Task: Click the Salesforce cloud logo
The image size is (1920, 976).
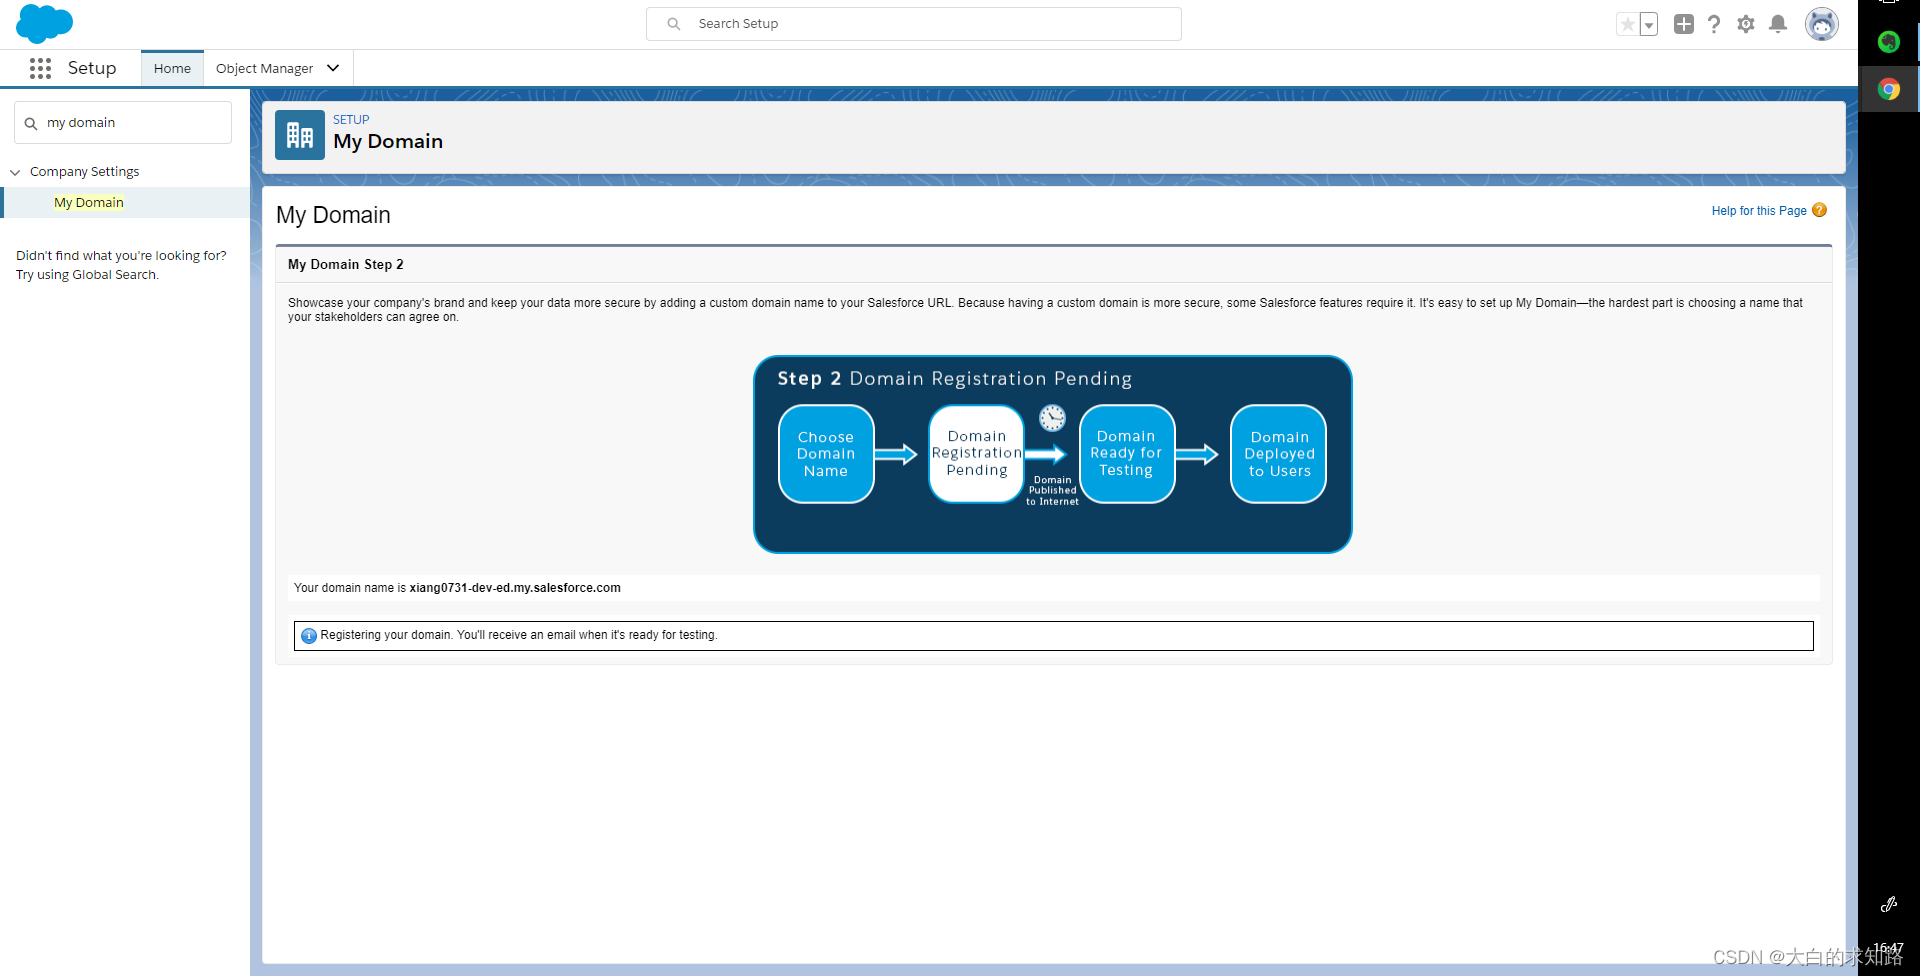Action: pos(44,23)
